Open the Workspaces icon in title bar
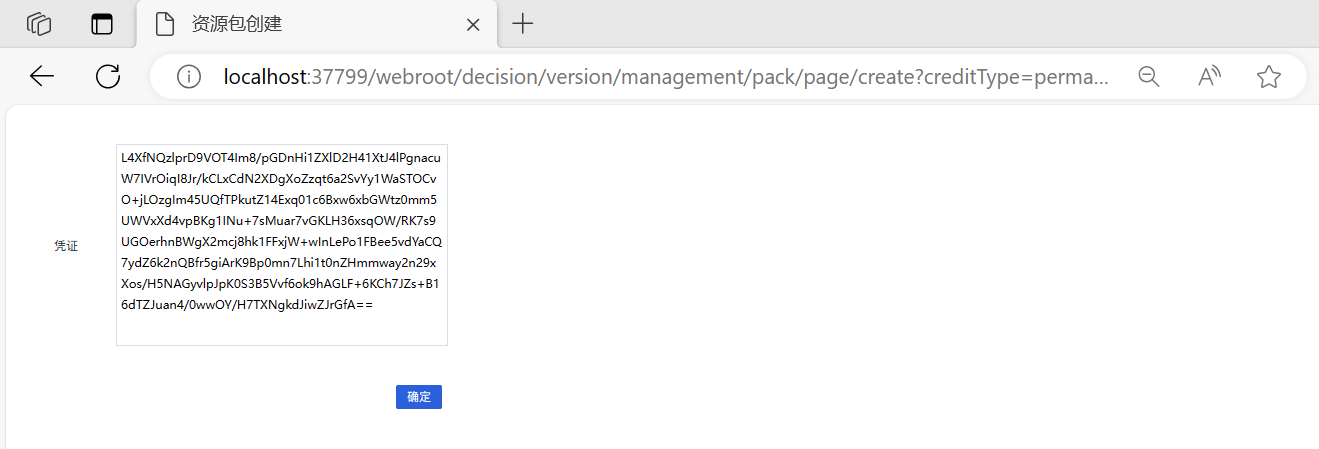Screen dimensions: 1319x449 pyautogui.click(x=39, y=24)
